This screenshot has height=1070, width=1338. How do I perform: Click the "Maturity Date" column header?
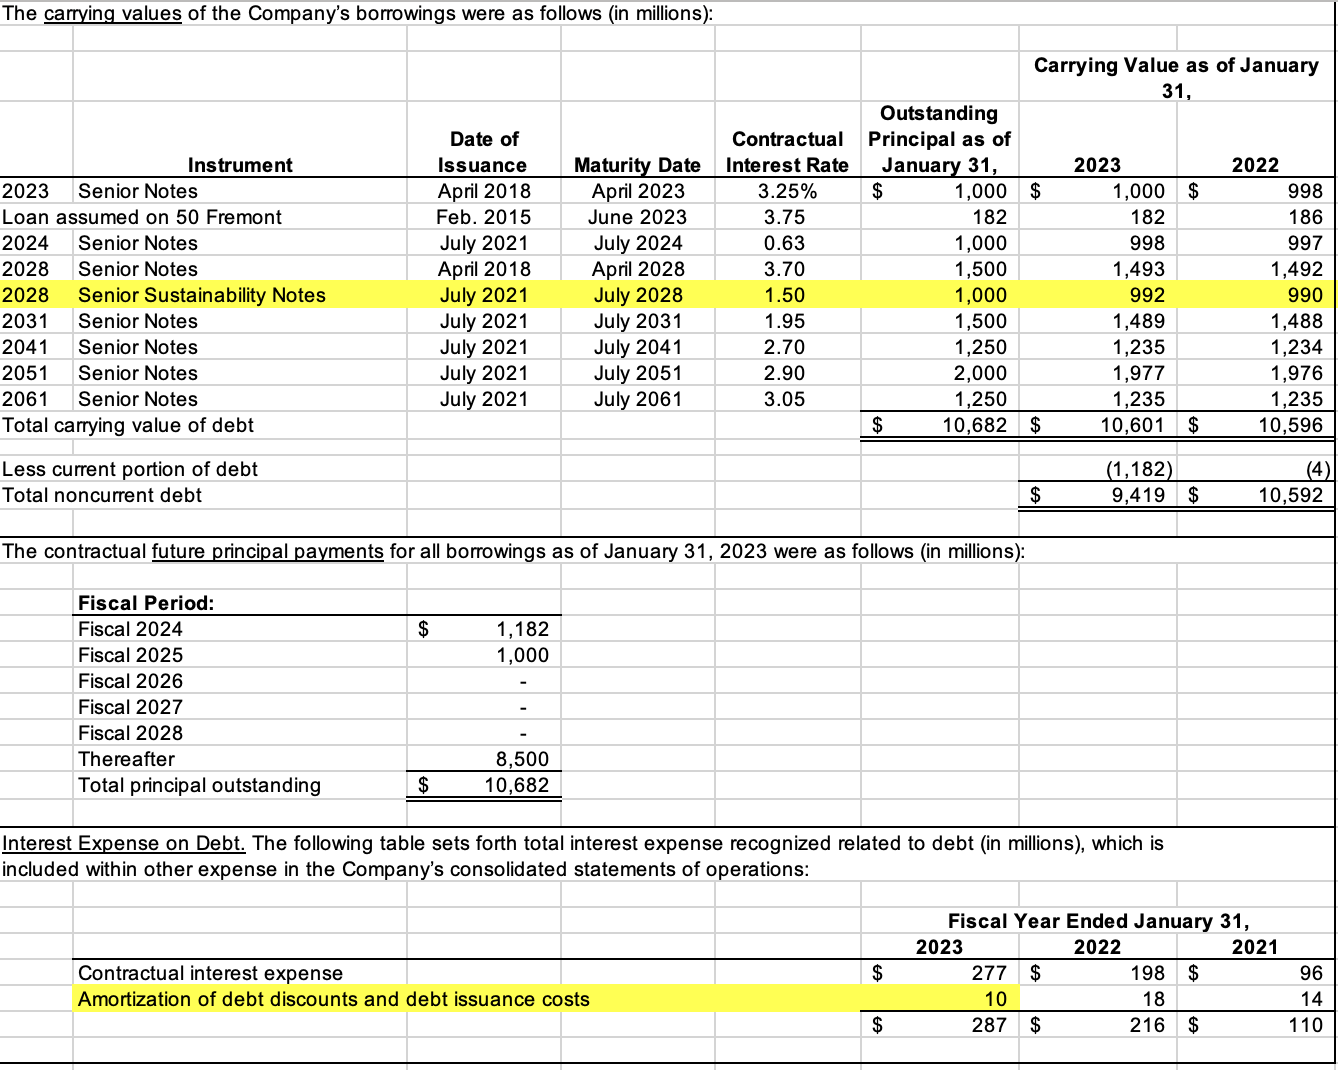point(637,165)
